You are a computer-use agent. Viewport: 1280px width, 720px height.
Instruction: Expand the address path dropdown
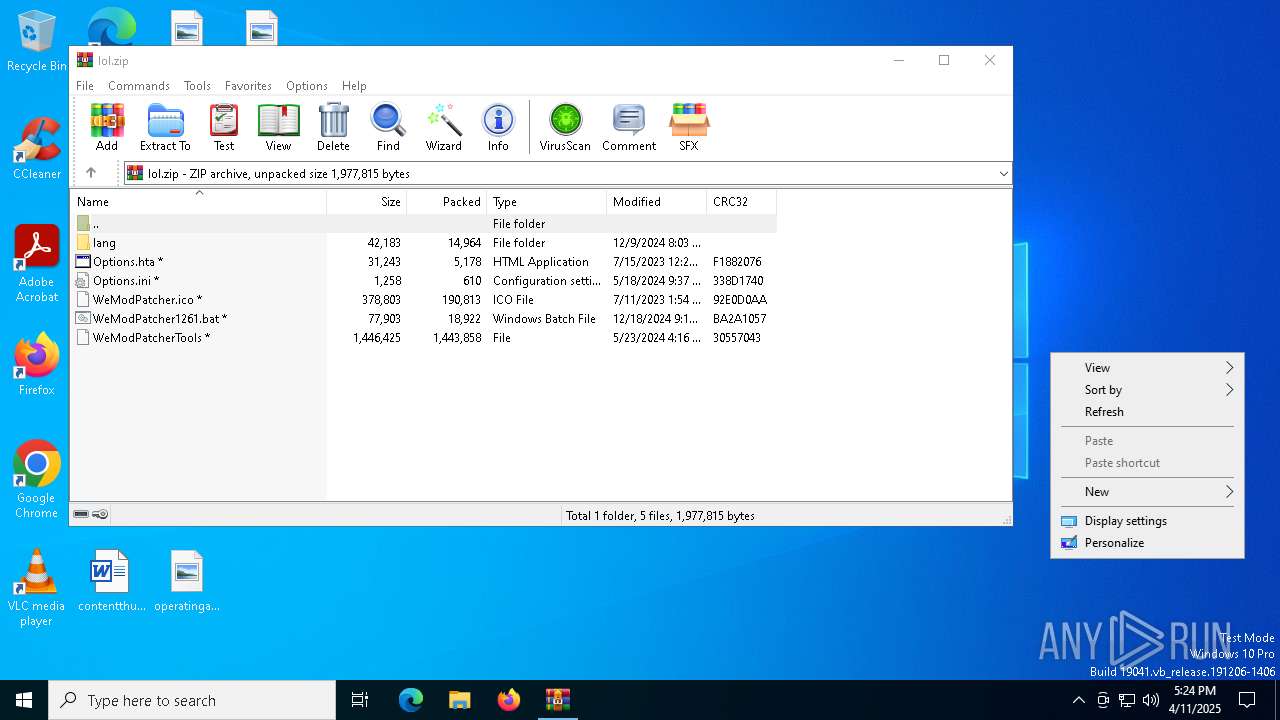coord(1003,174)
